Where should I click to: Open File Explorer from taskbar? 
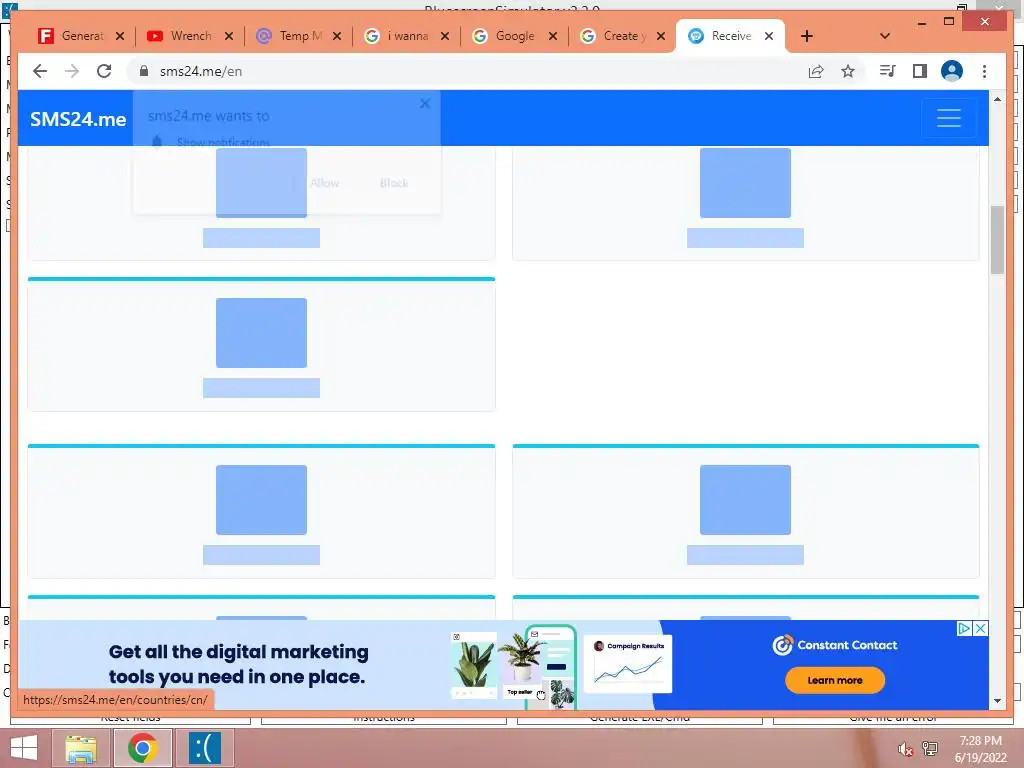point(81,748)
